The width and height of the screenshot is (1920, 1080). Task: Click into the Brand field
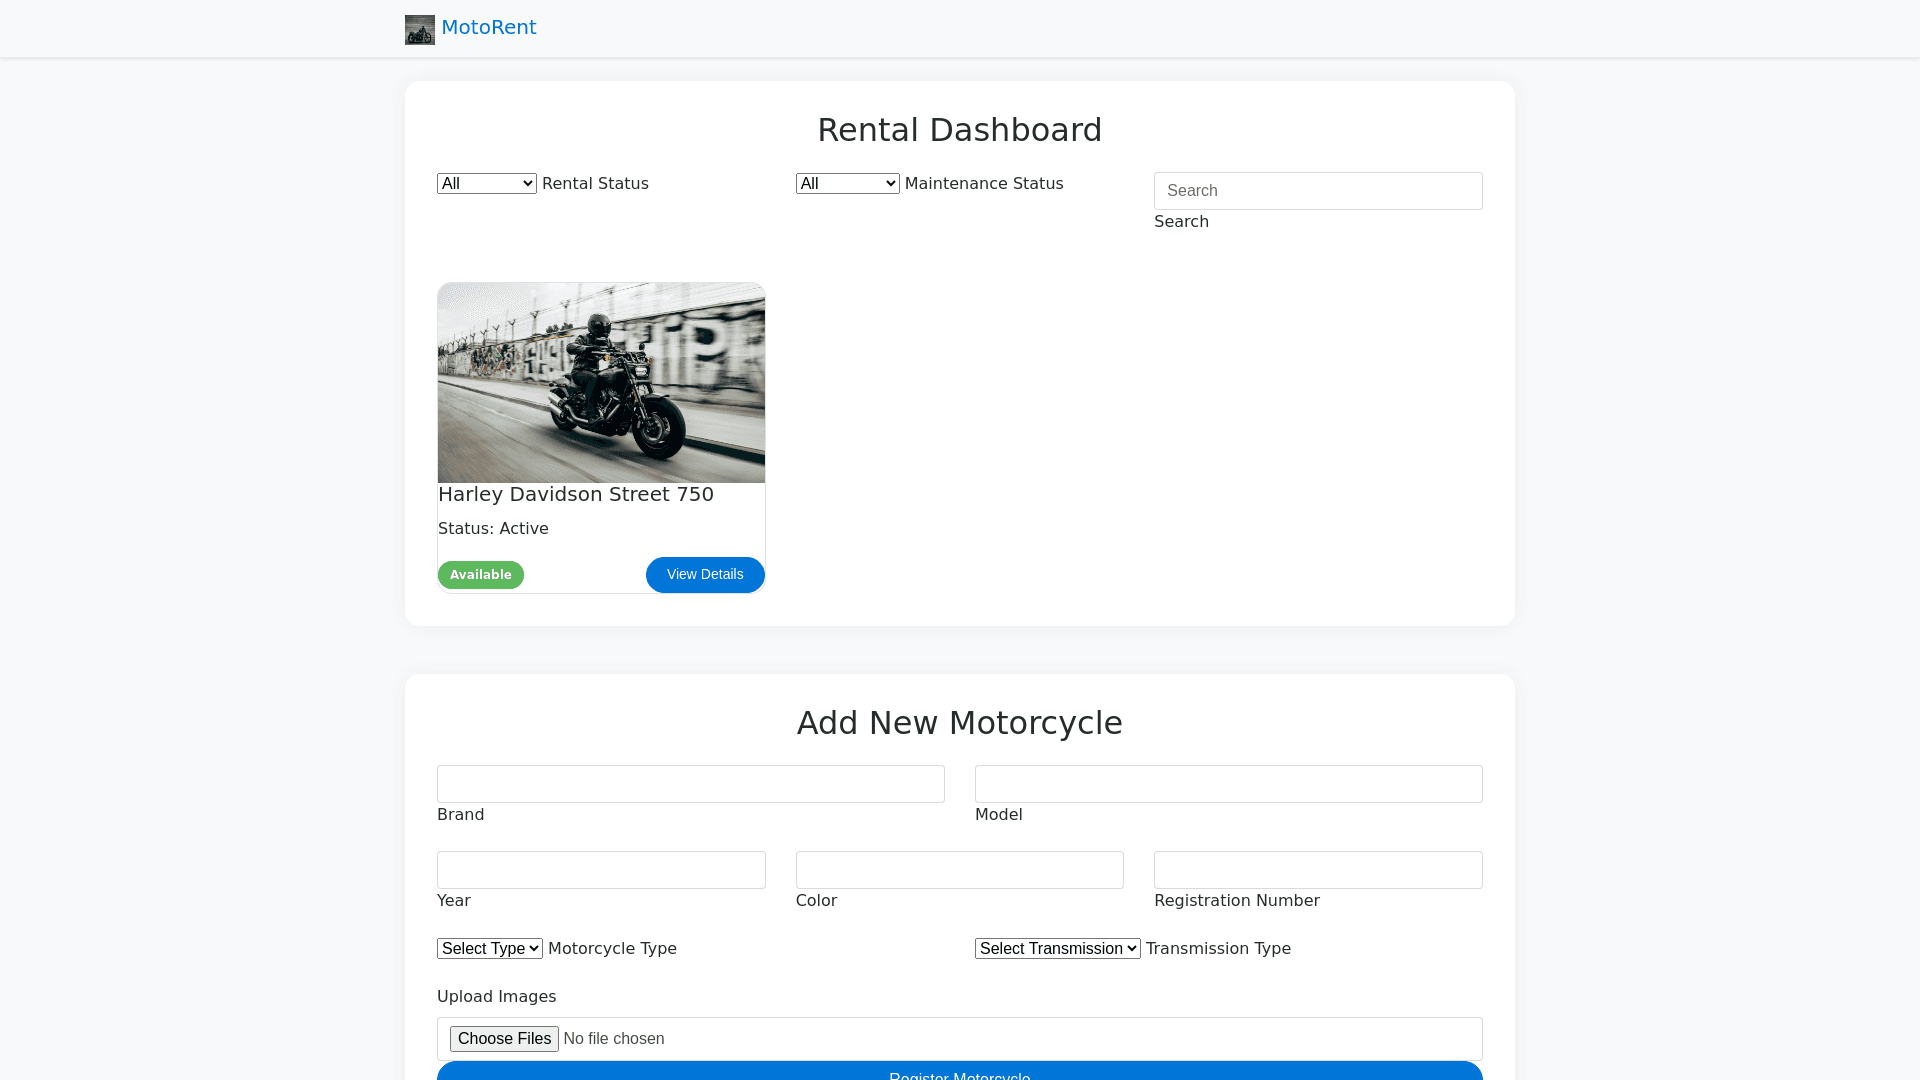click(x=690, y=784)
